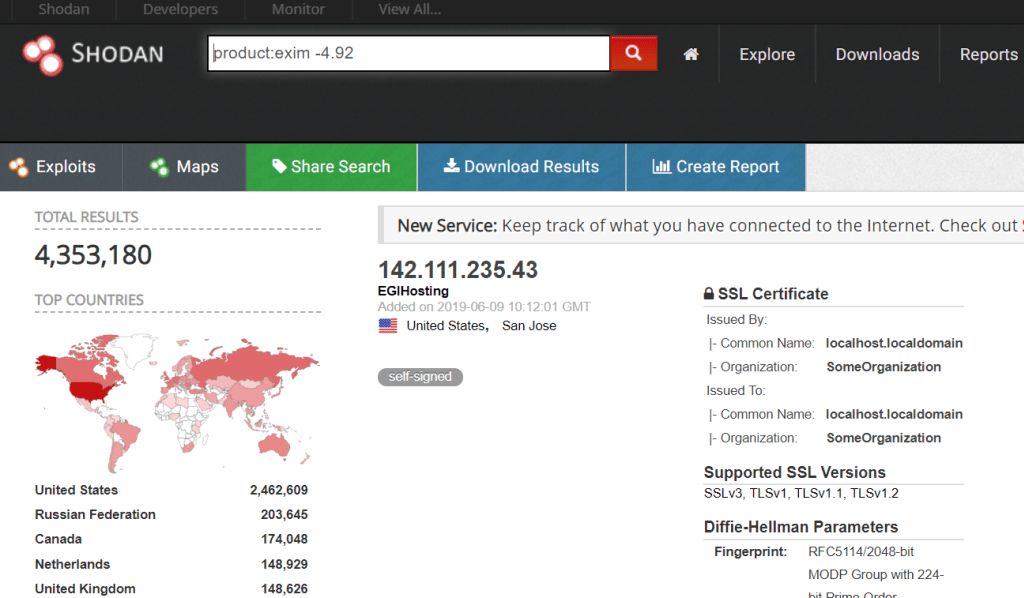Click the search query input field
The height and width of the screenshot is (598, 1024).
pyautogui.click(x=408, y=53)
